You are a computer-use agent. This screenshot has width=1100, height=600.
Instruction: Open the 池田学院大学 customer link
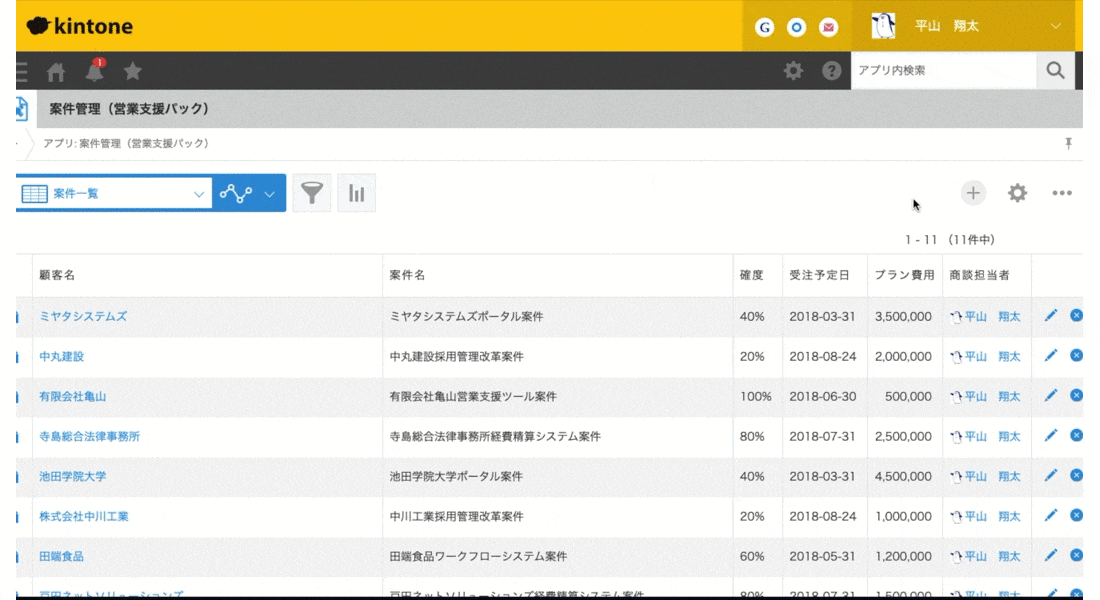[72, 476]
